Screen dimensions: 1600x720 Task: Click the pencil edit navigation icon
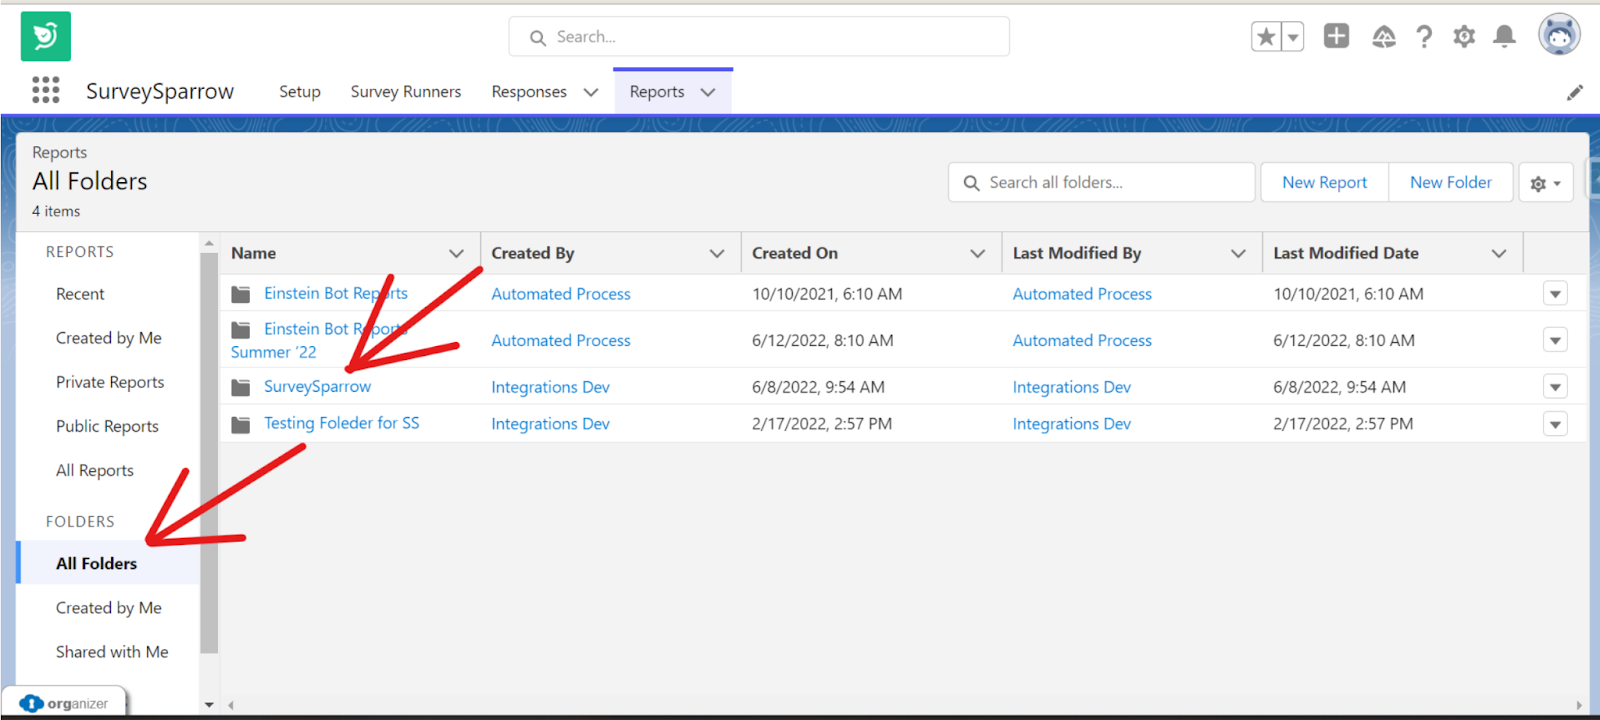[x=1574, y=93]
